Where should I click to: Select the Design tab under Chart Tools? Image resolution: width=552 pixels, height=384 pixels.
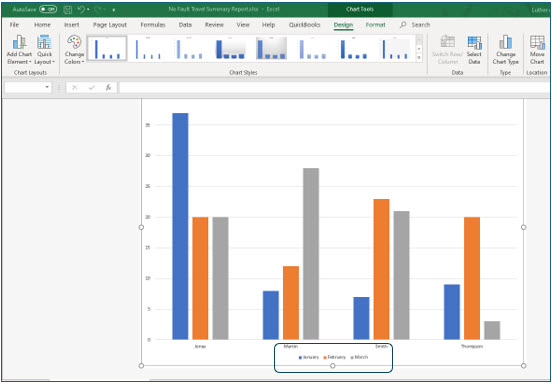tap(343, 25)
